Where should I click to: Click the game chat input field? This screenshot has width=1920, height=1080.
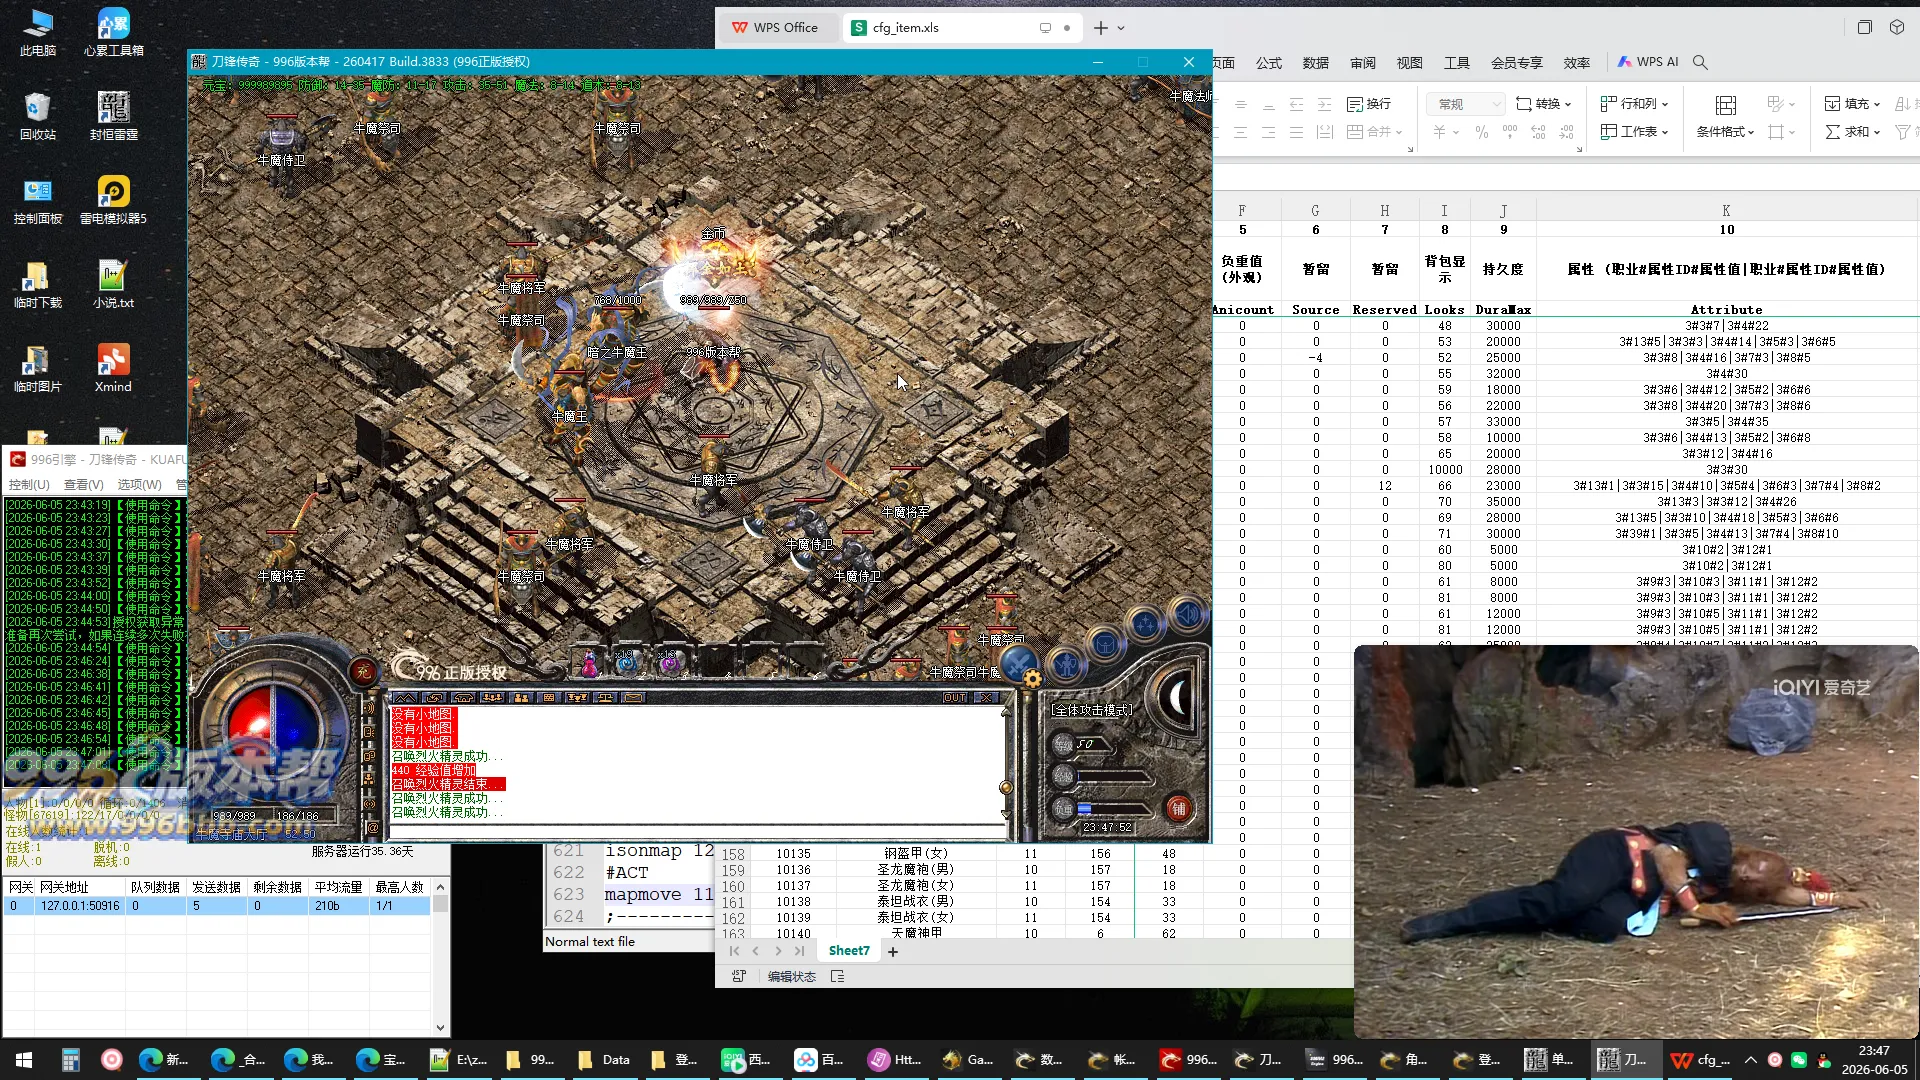(x=697, y=831)
